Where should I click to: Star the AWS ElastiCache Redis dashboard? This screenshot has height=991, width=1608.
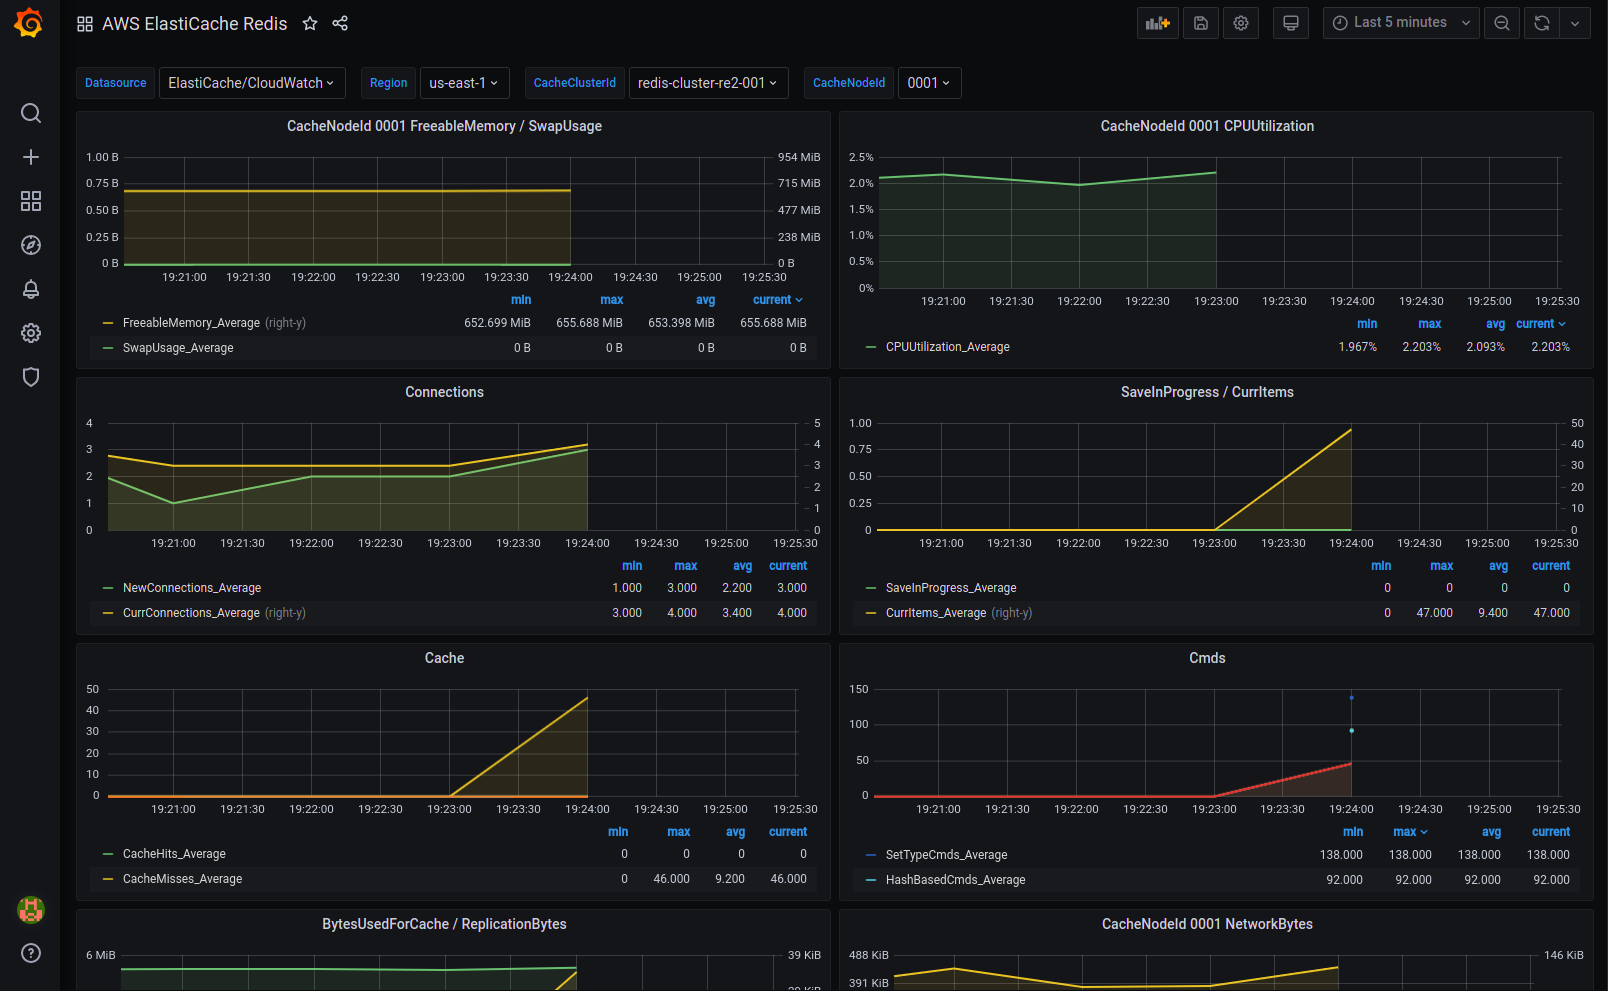click(310, 23)
